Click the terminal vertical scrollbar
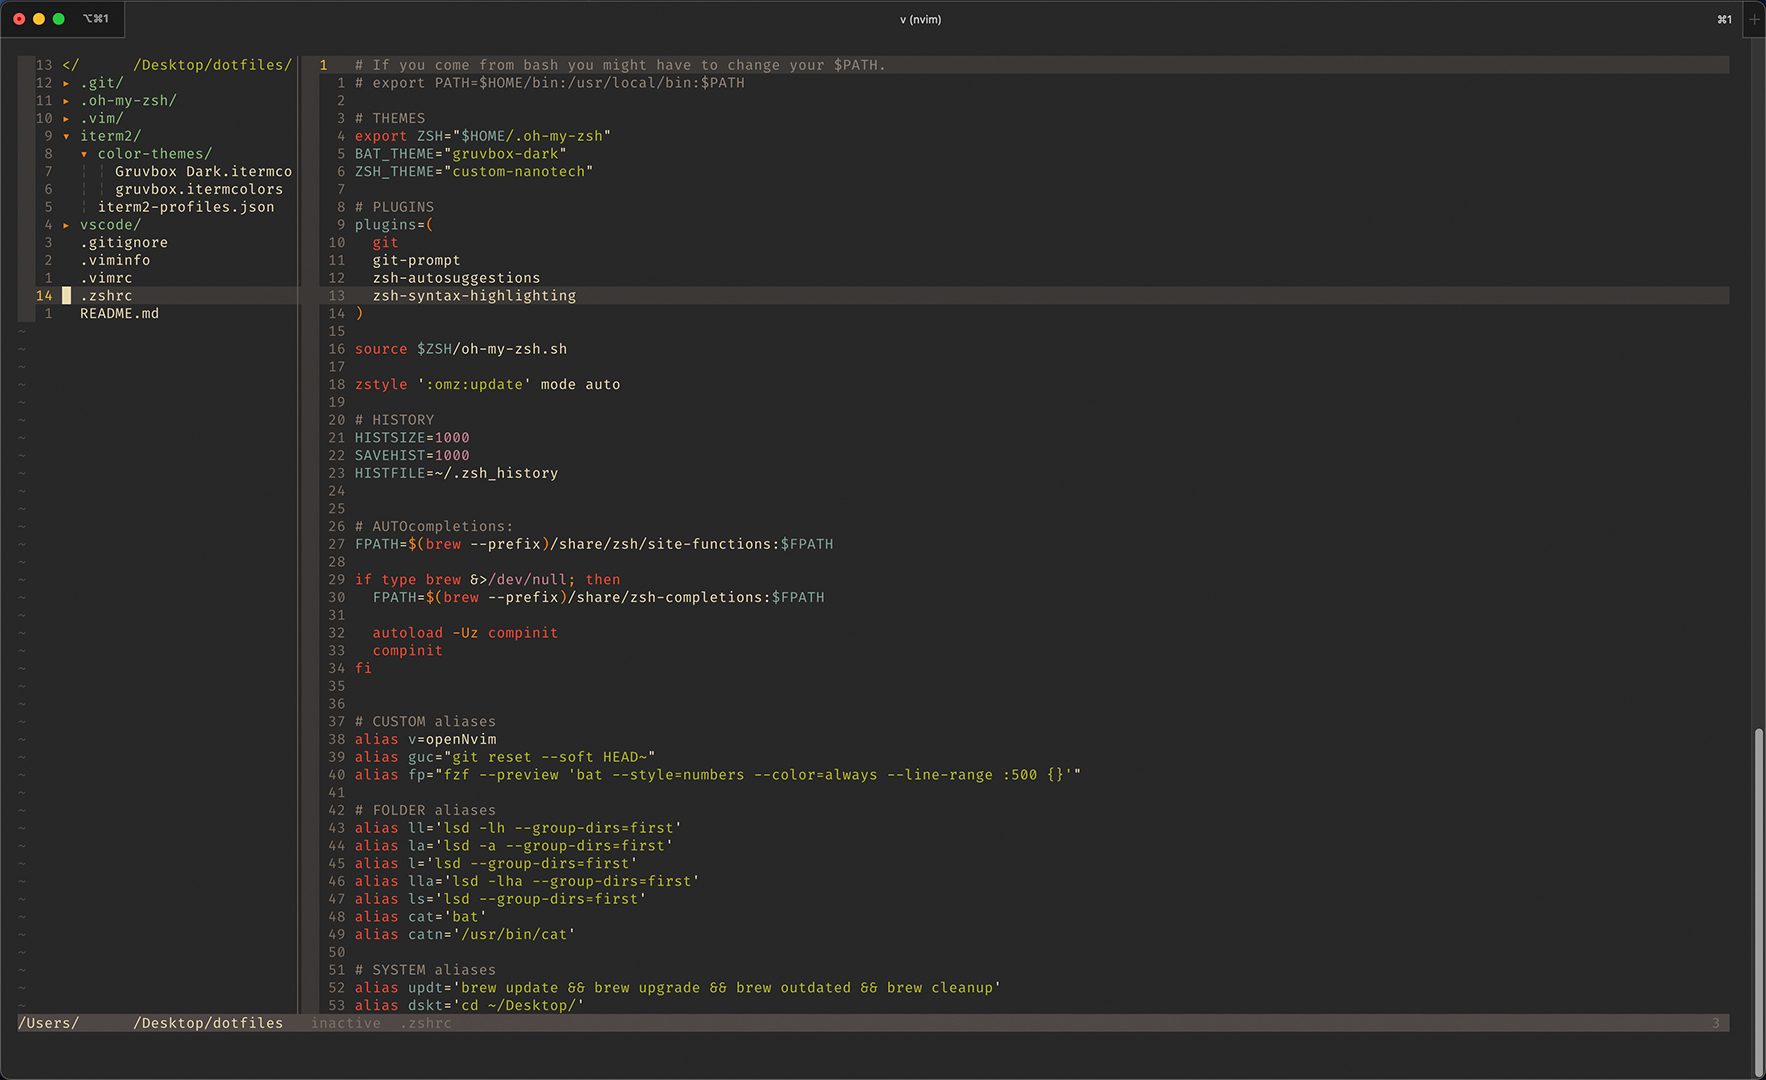This screenshot has height=1080, width=1766. click(x=1759, y=900)
